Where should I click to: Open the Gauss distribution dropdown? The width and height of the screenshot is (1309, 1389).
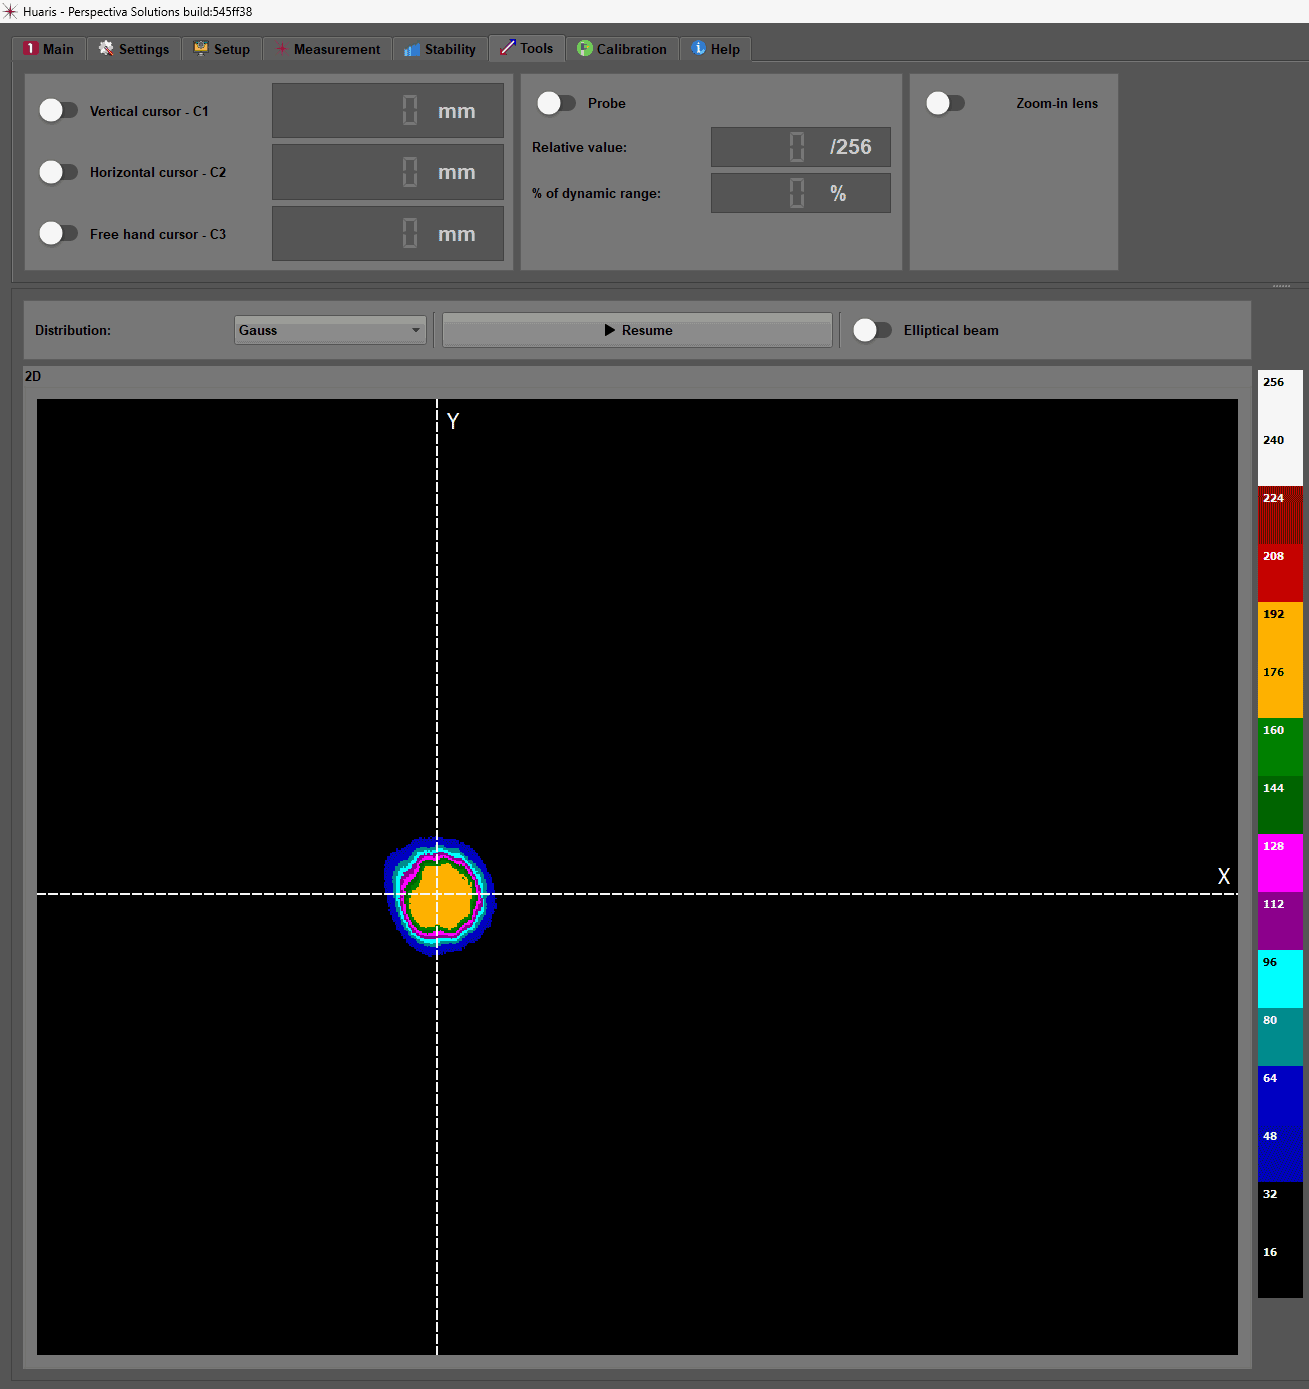(x=330, y=330)
